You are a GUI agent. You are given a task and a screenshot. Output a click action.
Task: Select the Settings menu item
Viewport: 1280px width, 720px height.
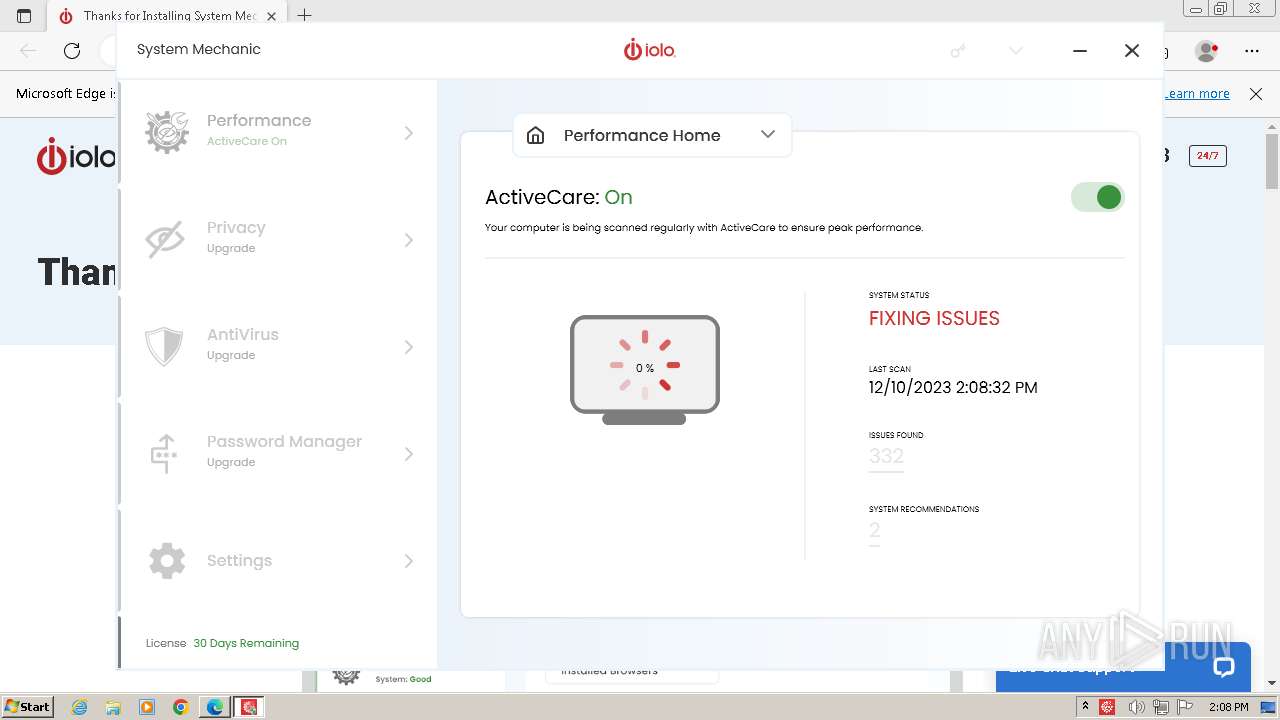[x=278, y=560]
